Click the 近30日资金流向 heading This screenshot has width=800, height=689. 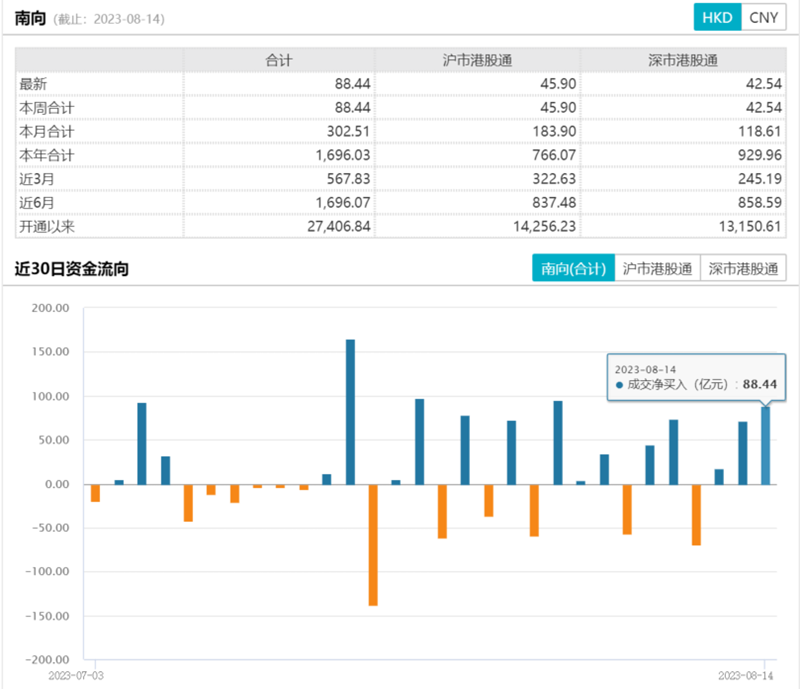point(71,268)
